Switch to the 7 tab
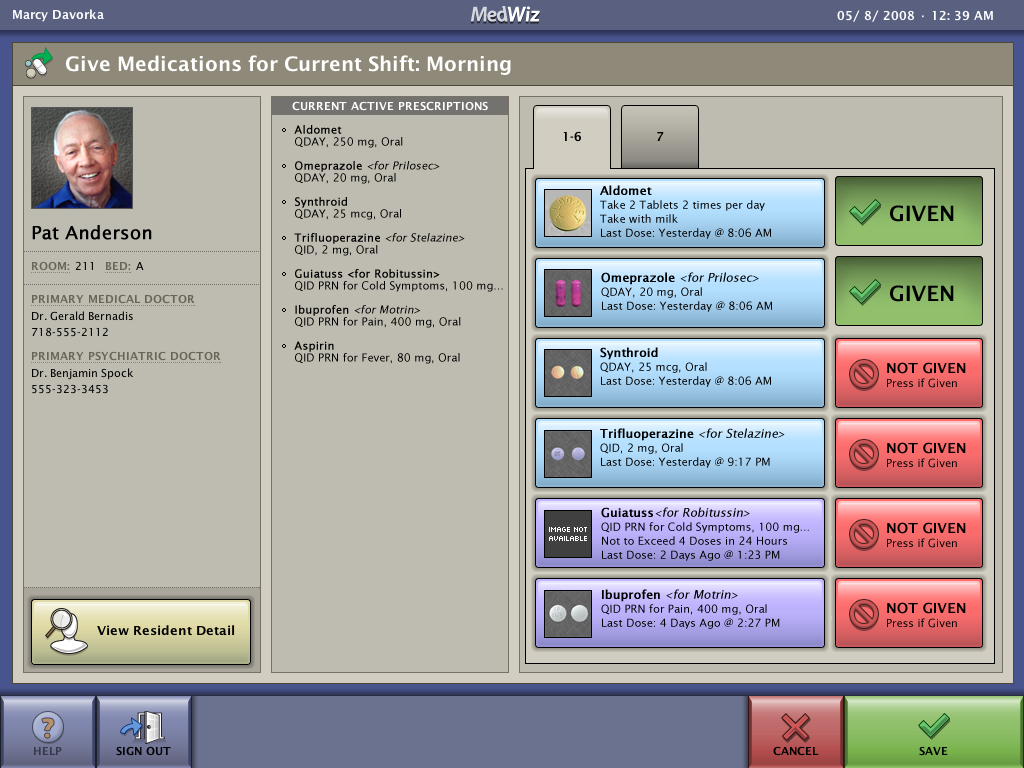Screen dimensions: 1024x768 [x=659, y=137]
